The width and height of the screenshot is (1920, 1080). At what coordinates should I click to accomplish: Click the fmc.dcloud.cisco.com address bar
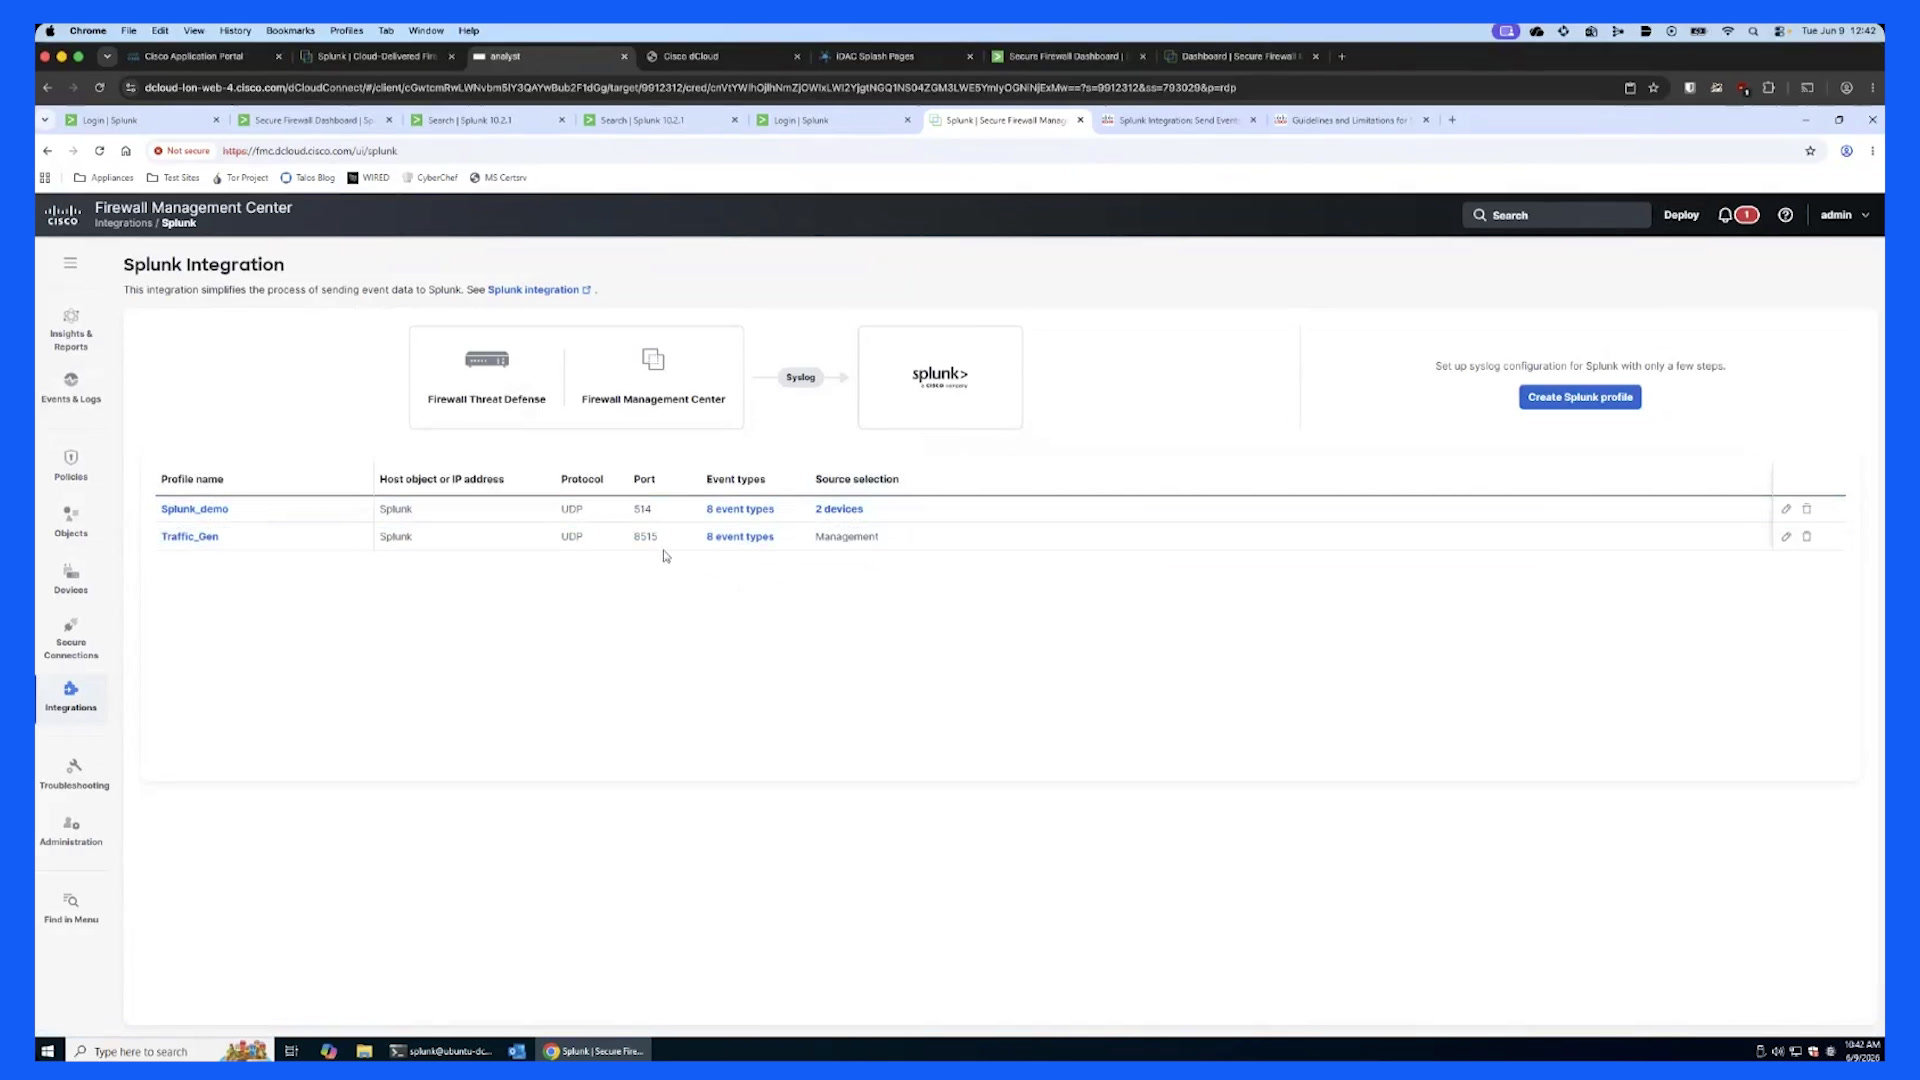click(309, 151)
